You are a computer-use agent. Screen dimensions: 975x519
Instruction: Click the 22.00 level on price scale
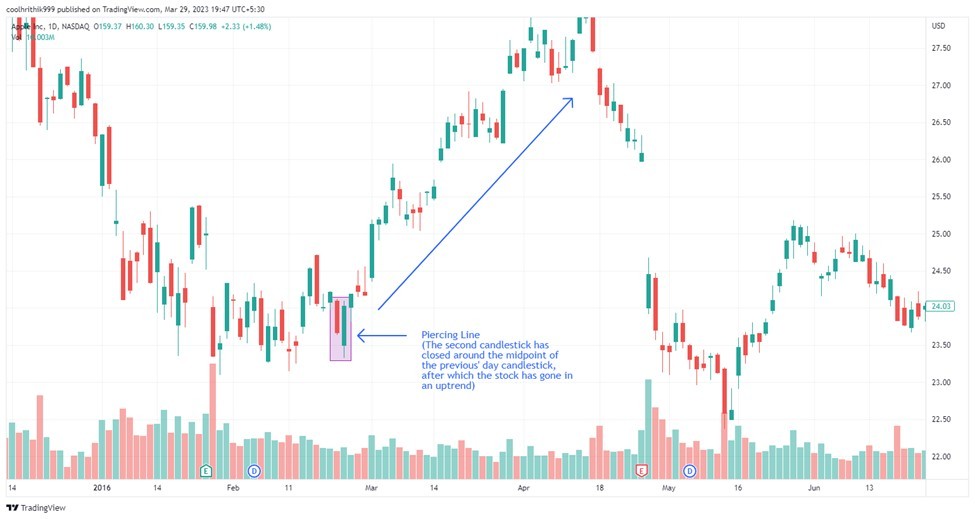[x=941, y=457]
